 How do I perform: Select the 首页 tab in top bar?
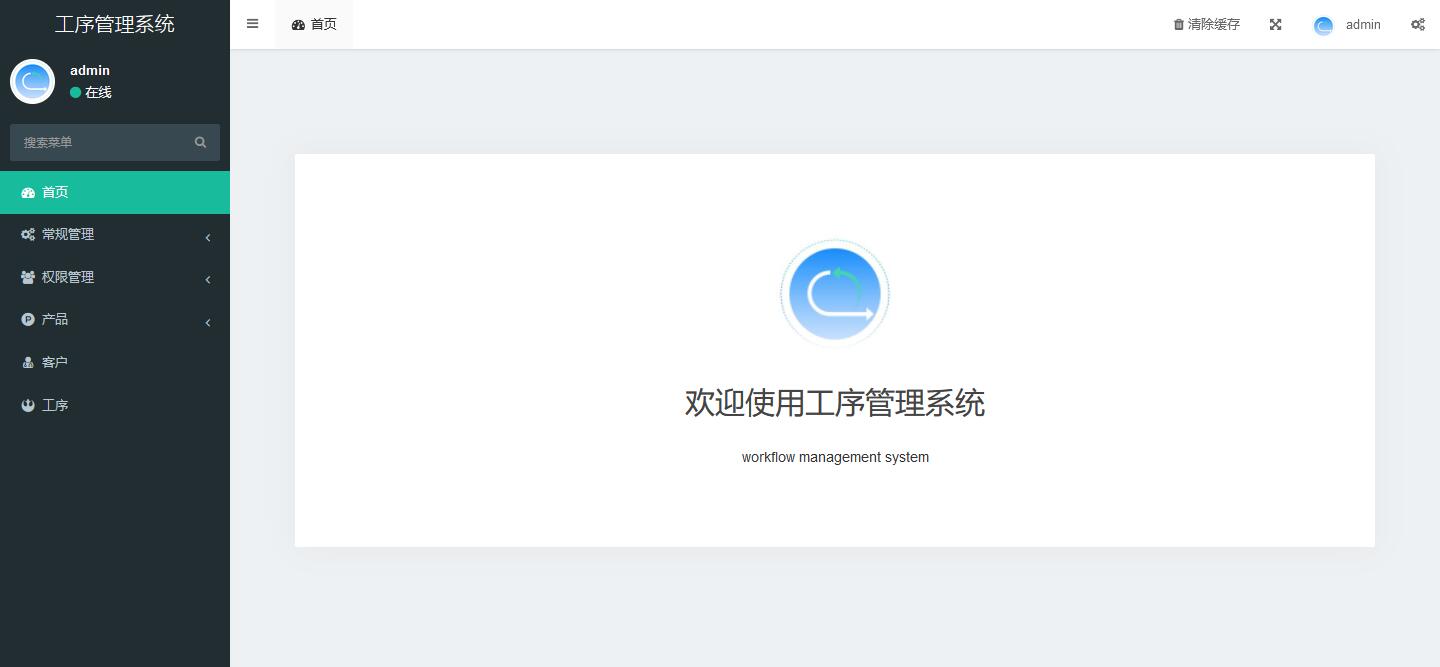(314, 24)
